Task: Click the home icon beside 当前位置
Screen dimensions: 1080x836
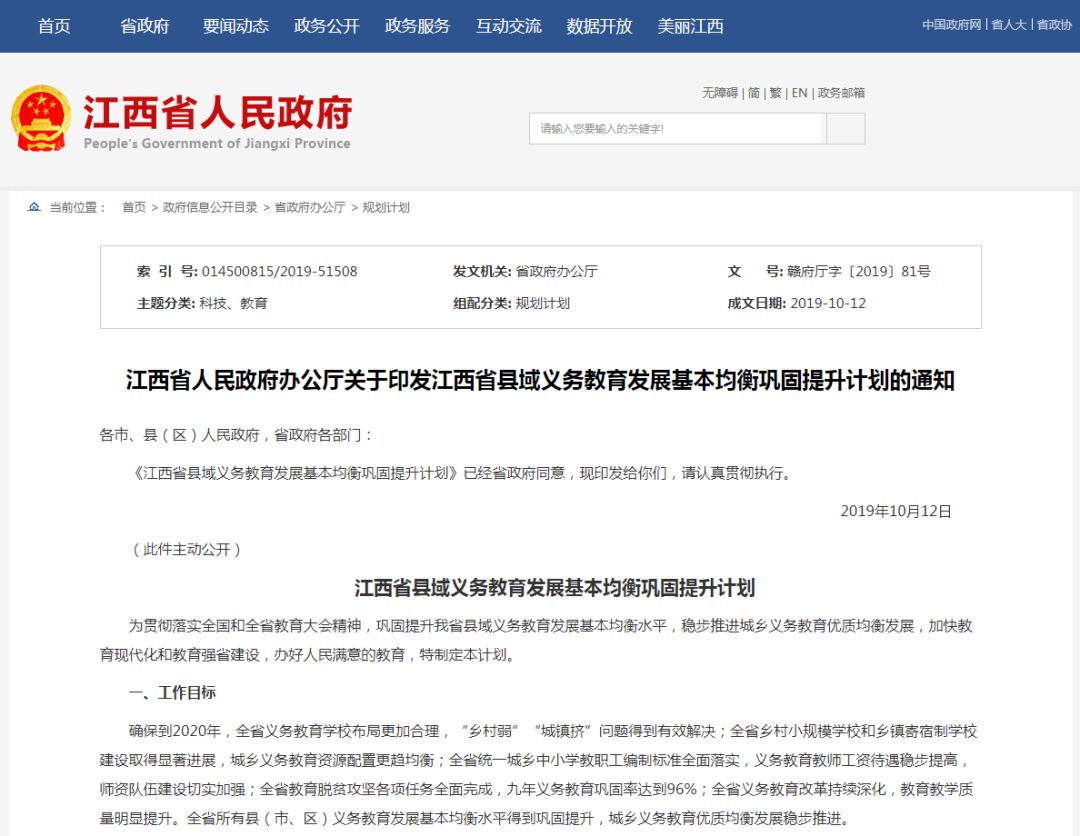Action: (x=34, y=207)
